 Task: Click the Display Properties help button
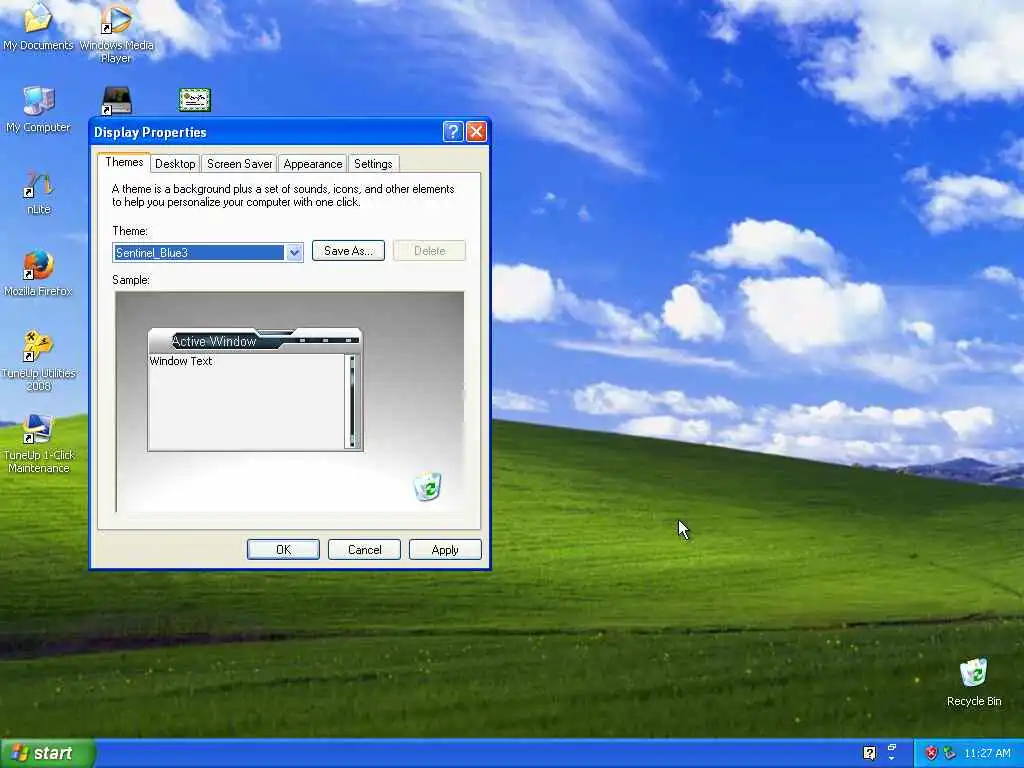point(453,132)
